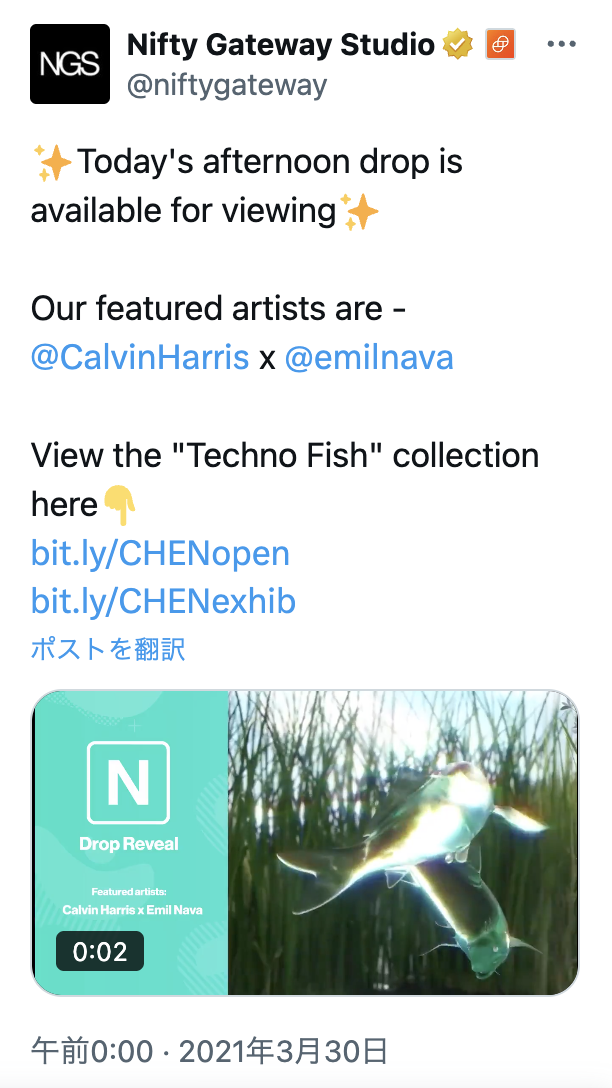Image resolution: width=612 pixels, height=1088 pixels.
Task: Click the @niftygateway handle
Action: click(227, 86)
